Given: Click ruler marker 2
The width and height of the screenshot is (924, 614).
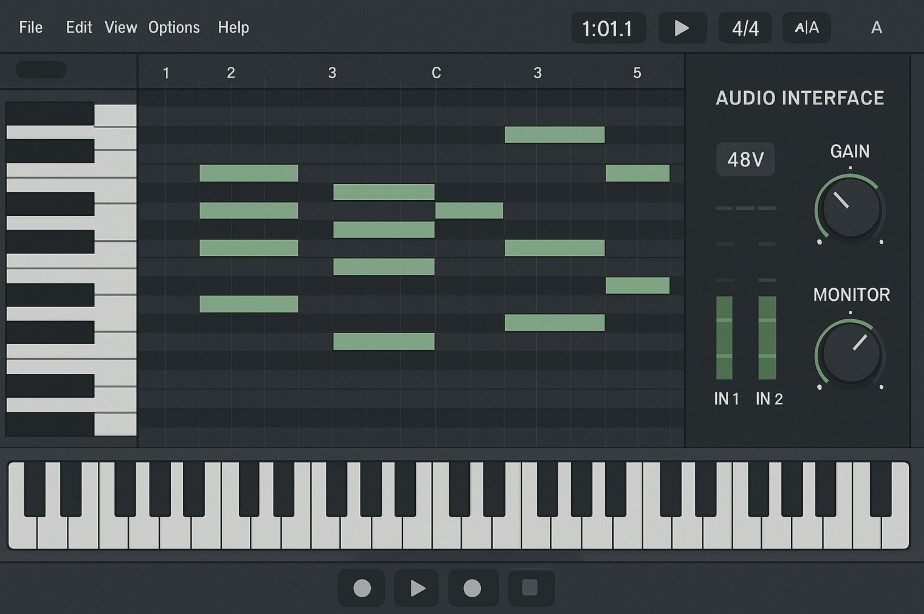Looking at the screenshot, I should 231,73.
